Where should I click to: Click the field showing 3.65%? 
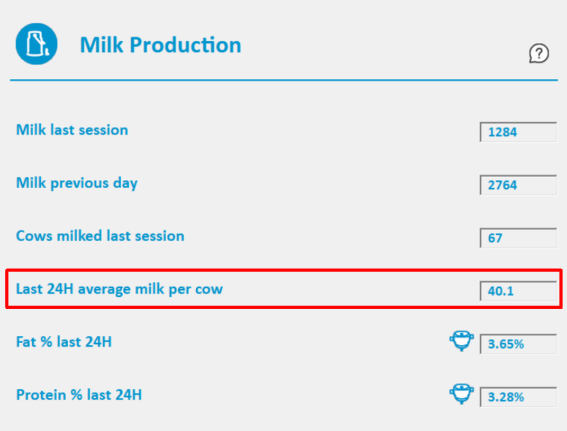click(518, 344)
